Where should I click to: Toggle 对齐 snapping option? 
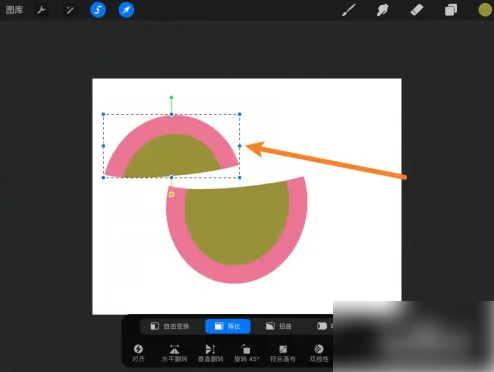point(138,353)
